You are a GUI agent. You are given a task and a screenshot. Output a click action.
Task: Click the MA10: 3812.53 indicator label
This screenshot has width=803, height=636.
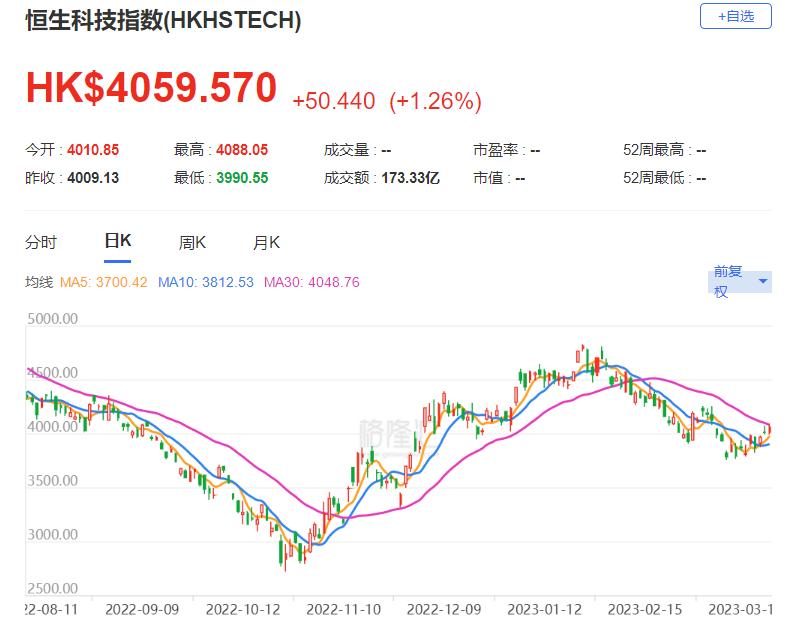(205, 282)
